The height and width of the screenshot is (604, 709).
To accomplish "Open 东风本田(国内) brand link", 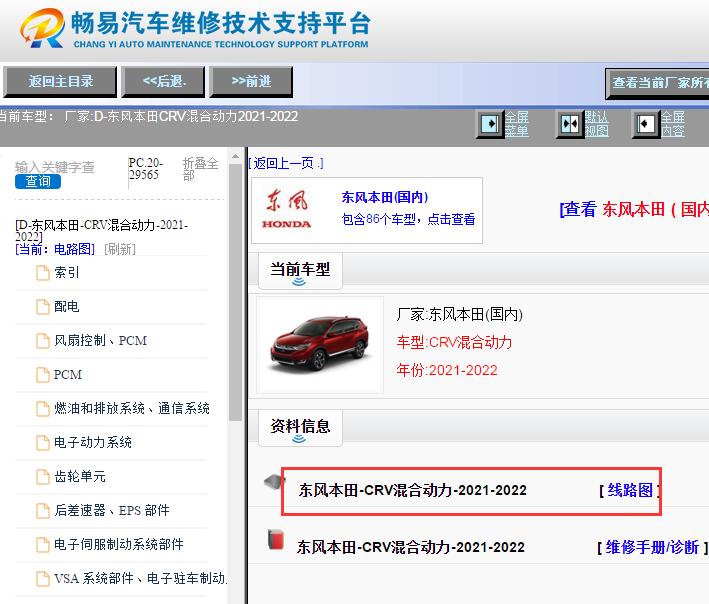I will point(385,197).
